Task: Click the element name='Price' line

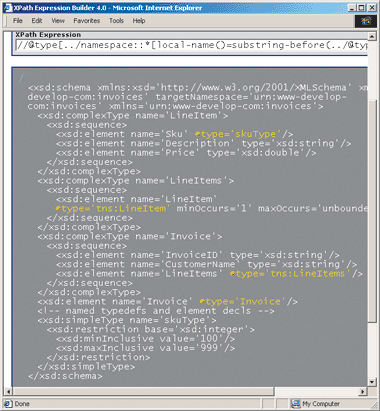Action: click(186, 153)
